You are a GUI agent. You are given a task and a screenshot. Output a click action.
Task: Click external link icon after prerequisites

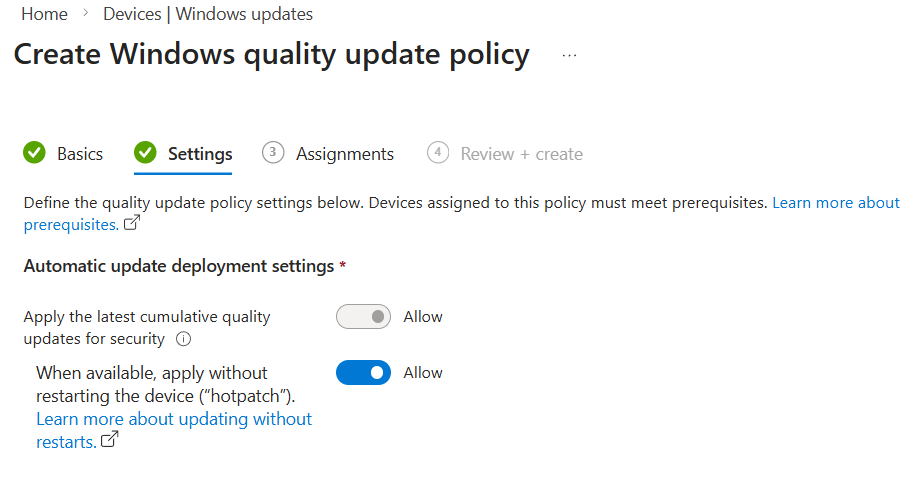coord(131,225)
